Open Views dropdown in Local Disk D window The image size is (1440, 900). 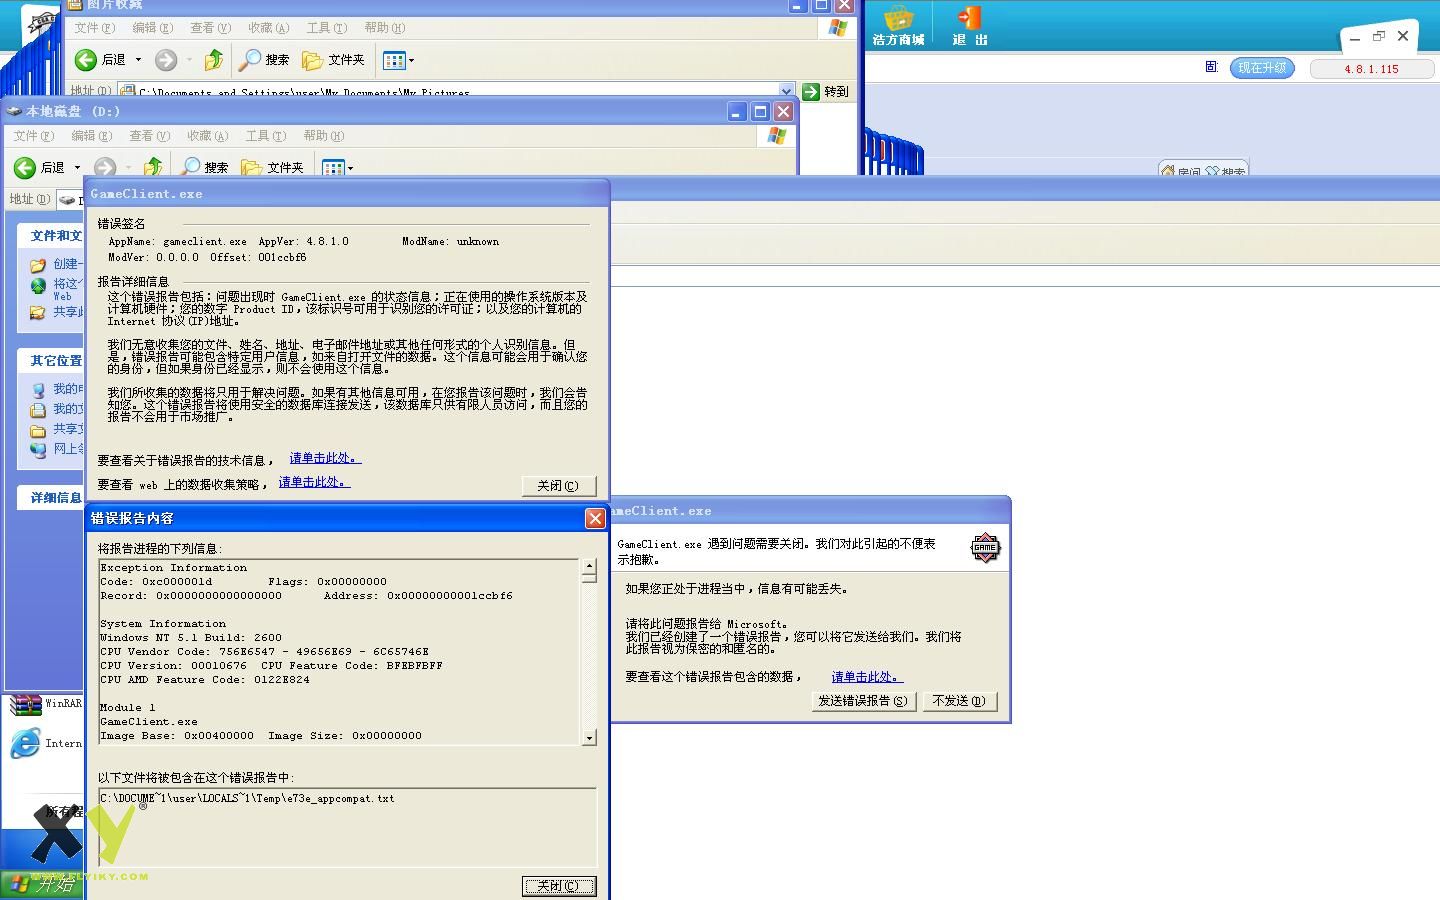(x=337, y=167)
